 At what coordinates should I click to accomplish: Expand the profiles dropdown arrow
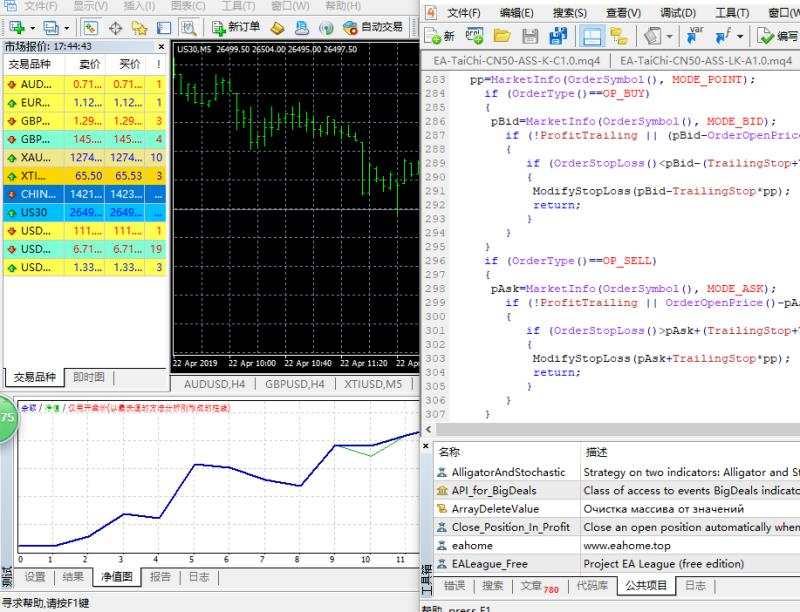pyautogui.click(x=66, y=27)
